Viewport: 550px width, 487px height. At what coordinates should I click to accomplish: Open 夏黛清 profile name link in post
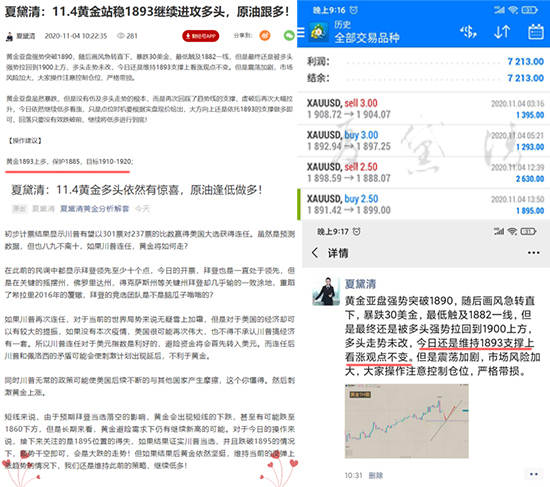click(x=360, y=283)
